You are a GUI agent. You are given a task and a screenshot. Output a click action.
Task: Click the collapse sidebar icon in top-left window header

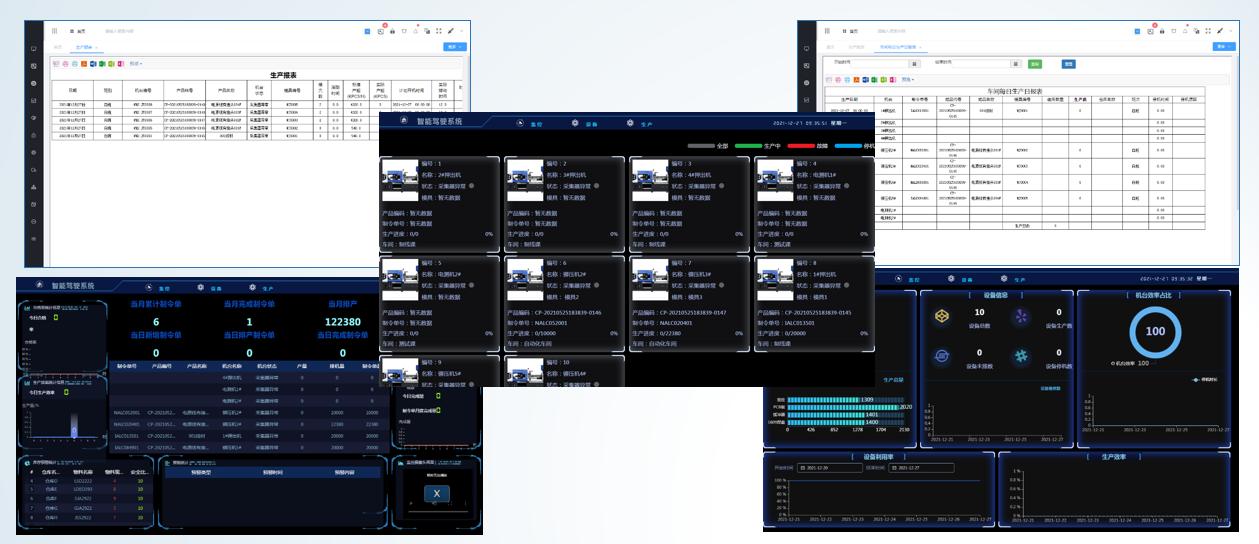pos(54,31)
